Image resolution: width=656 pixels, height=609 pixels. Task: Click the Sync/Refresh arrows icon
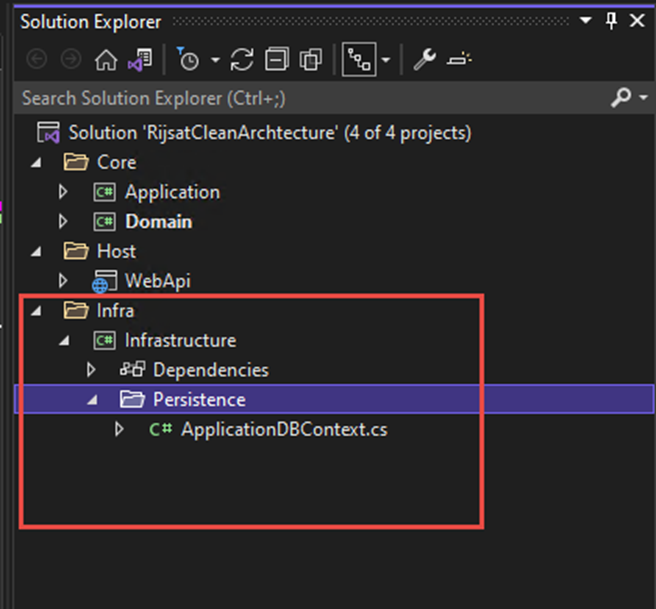(242, 61)
